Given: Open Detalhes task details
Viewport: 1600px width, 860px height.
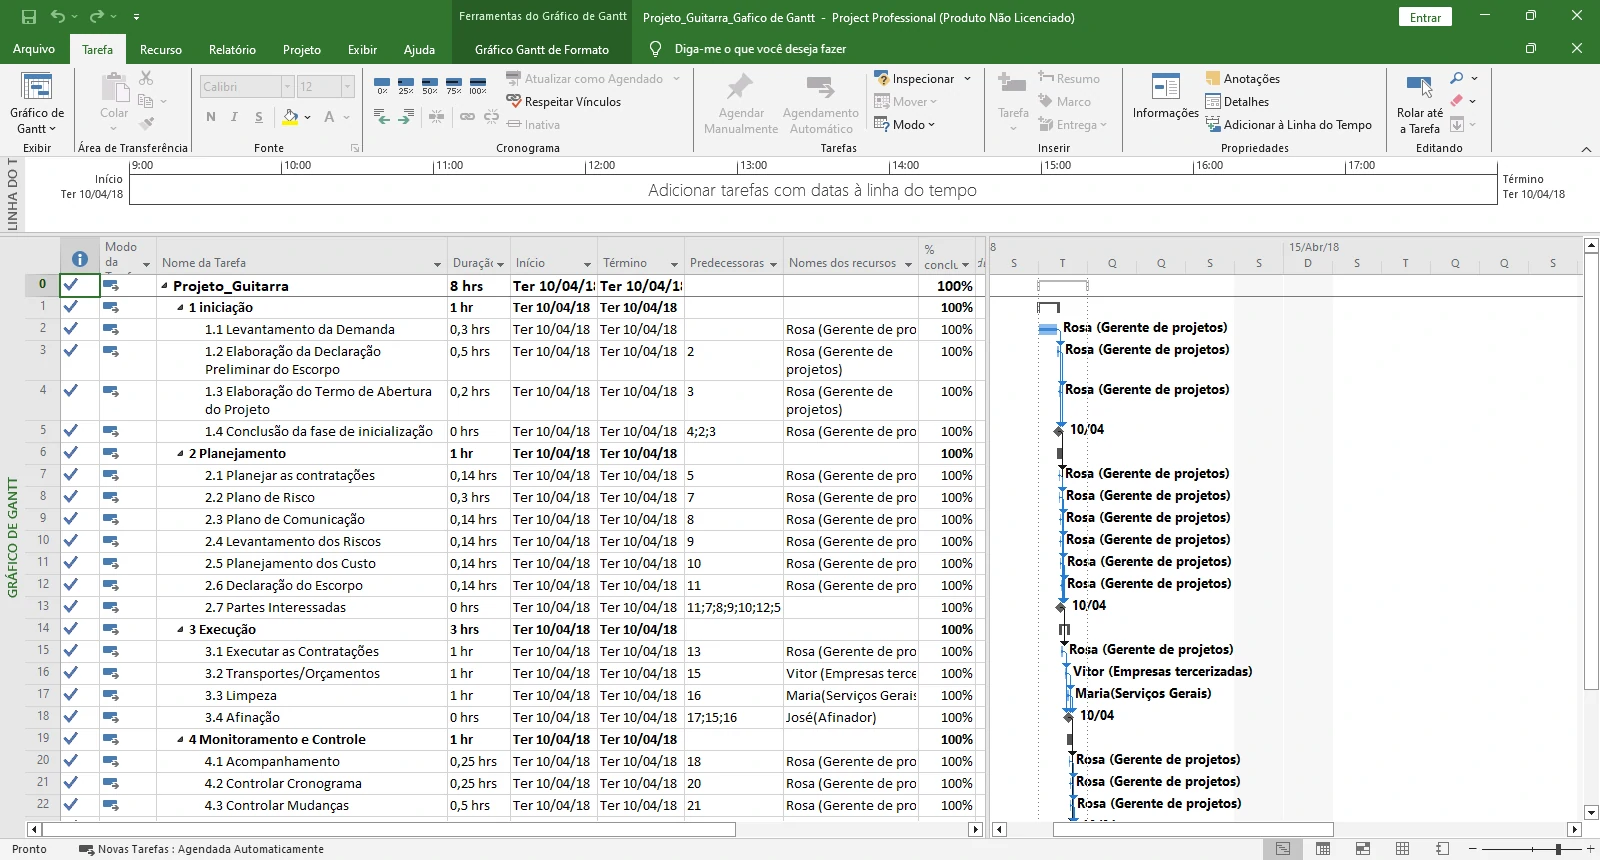Looking at the screenshot, I should [1237, 102].
